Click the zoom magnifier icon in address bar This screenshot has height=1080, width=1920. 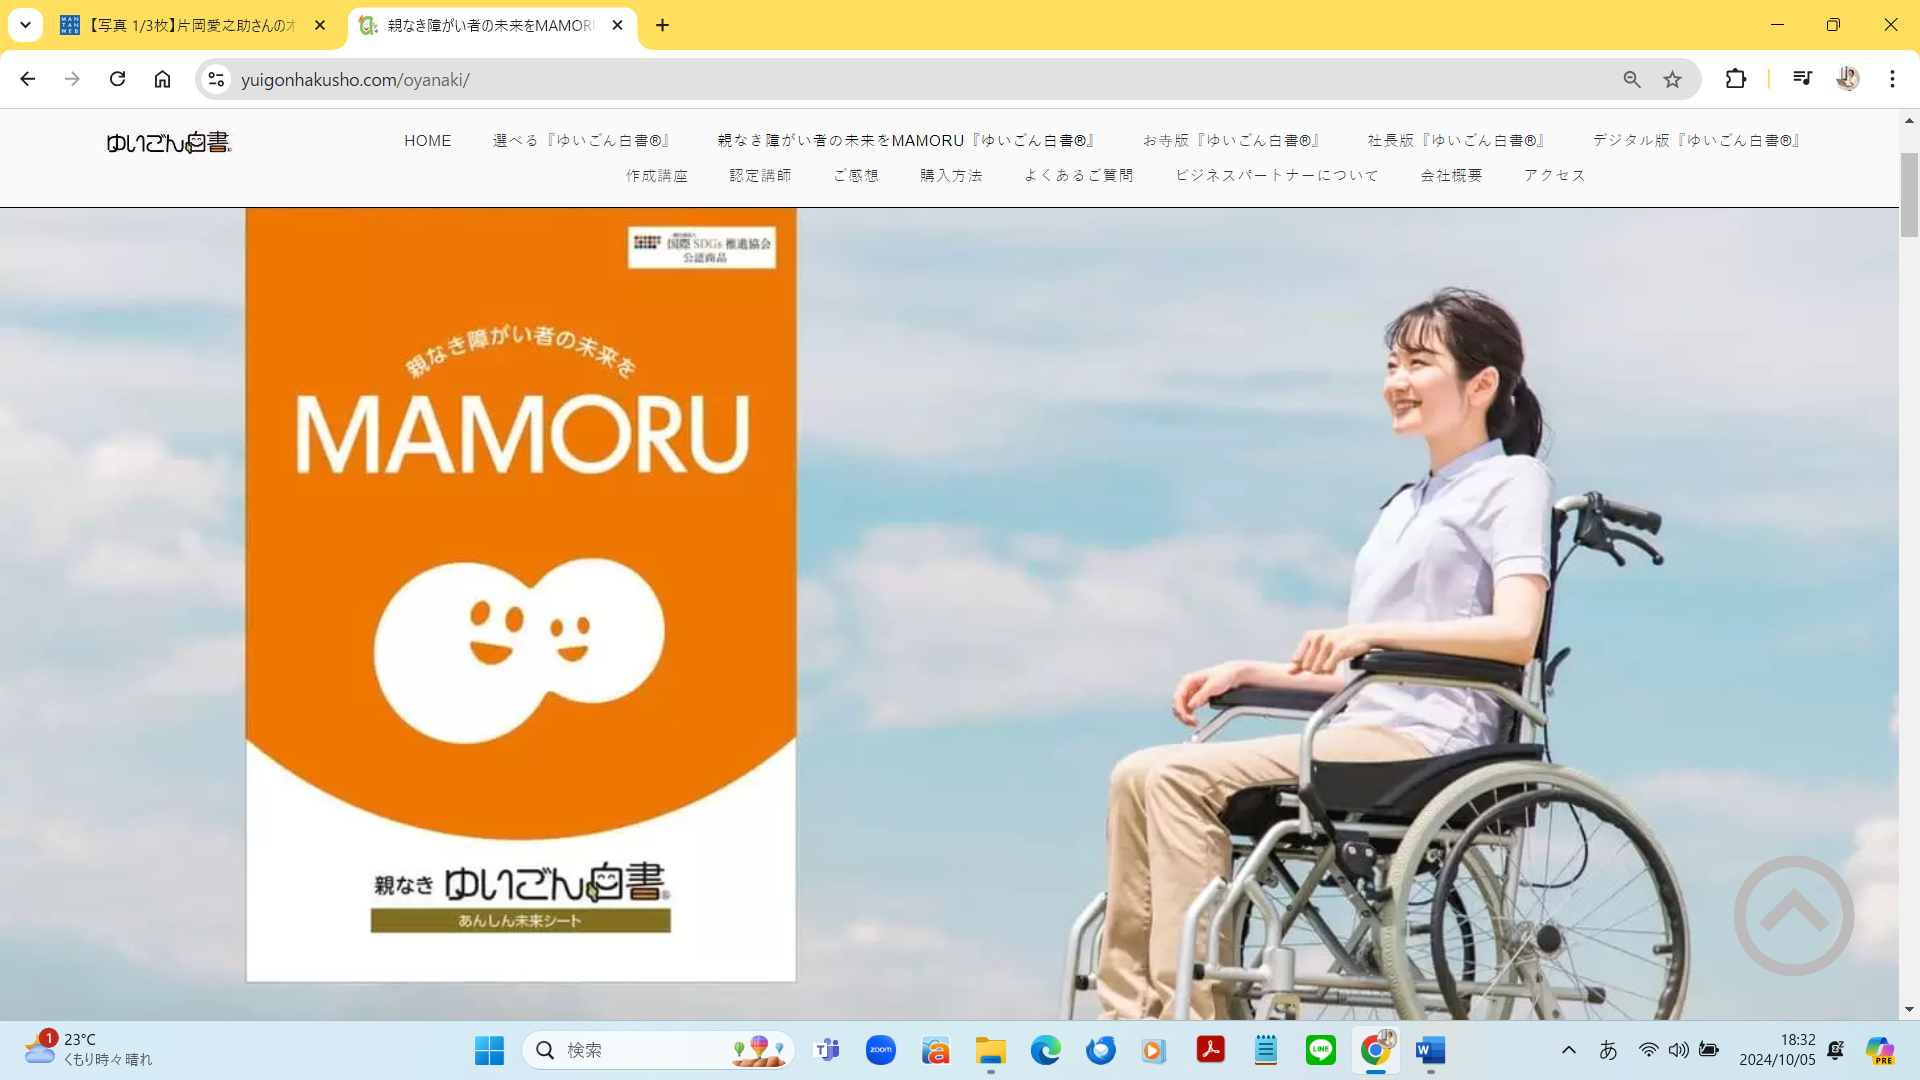pos(1632,79)
